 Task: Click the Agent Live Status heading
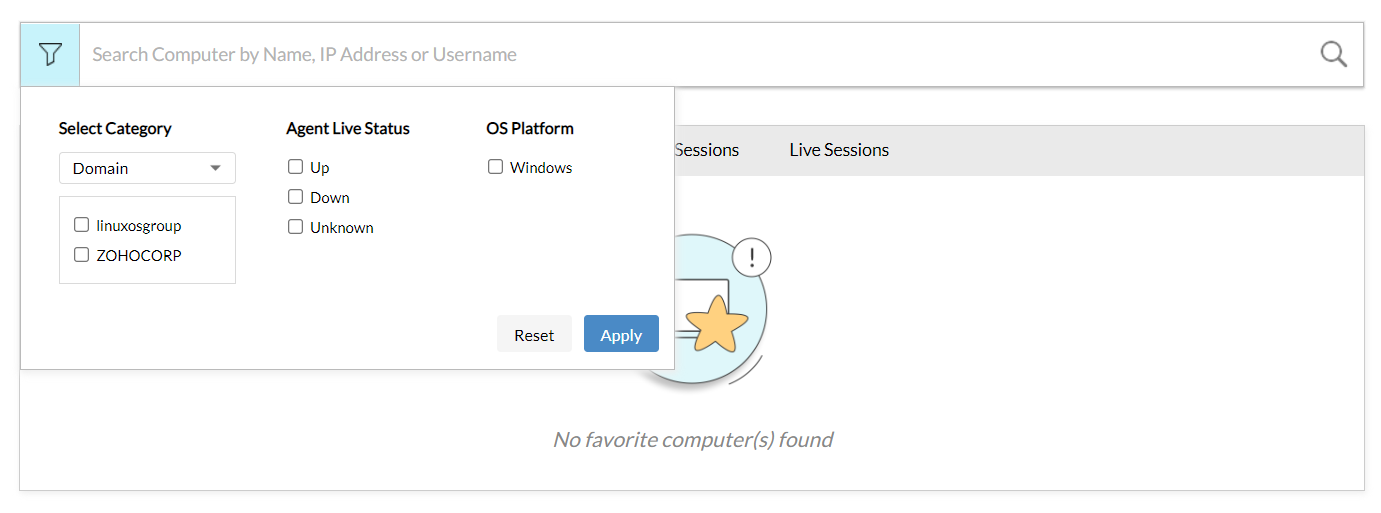(348, 128)
